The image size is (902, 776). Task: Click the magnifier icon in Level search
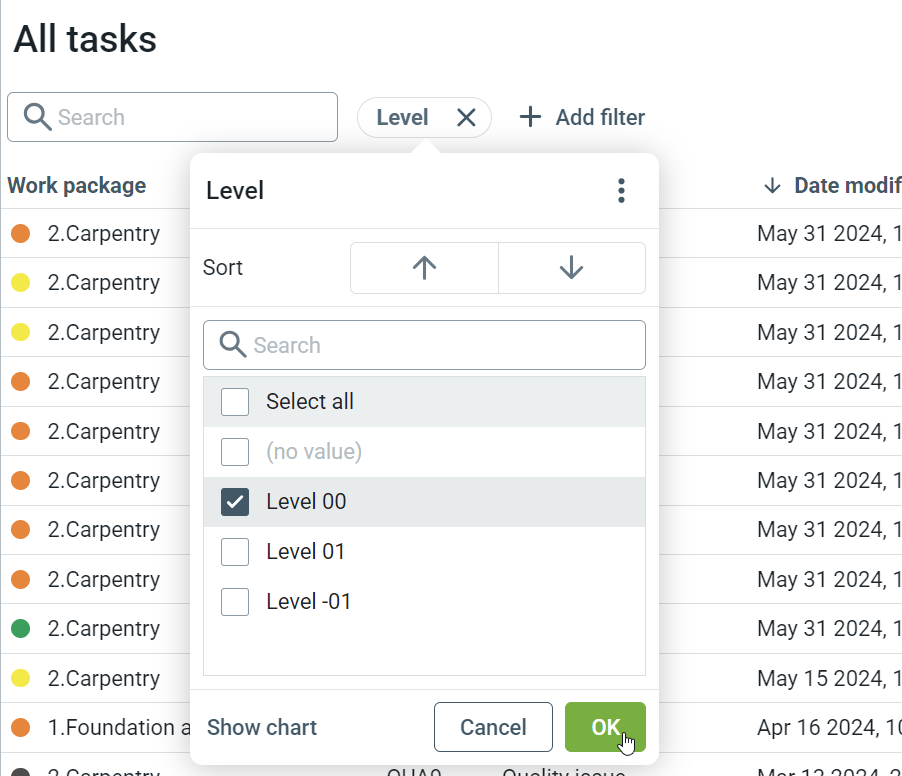232,345
